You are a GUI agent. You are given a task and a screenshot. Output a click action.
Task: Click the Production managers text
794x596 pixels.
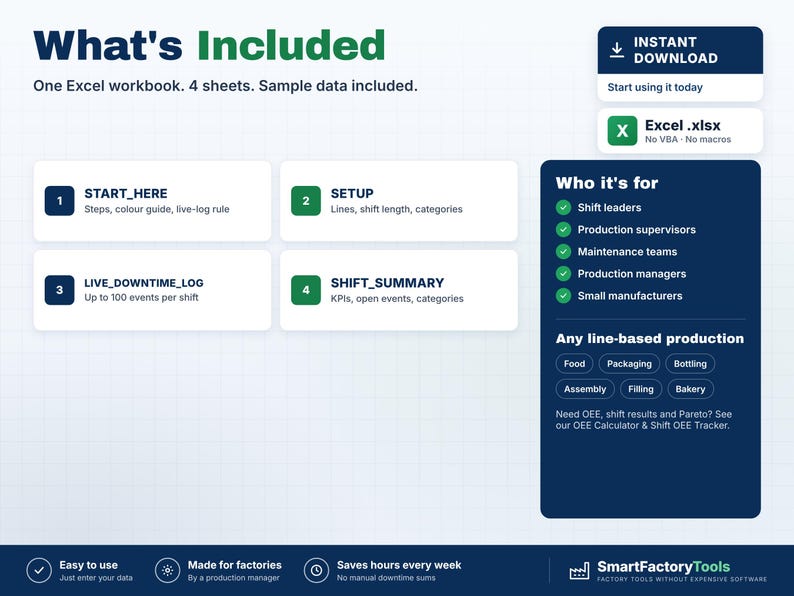pyautogui.click(x=632, y=274)
